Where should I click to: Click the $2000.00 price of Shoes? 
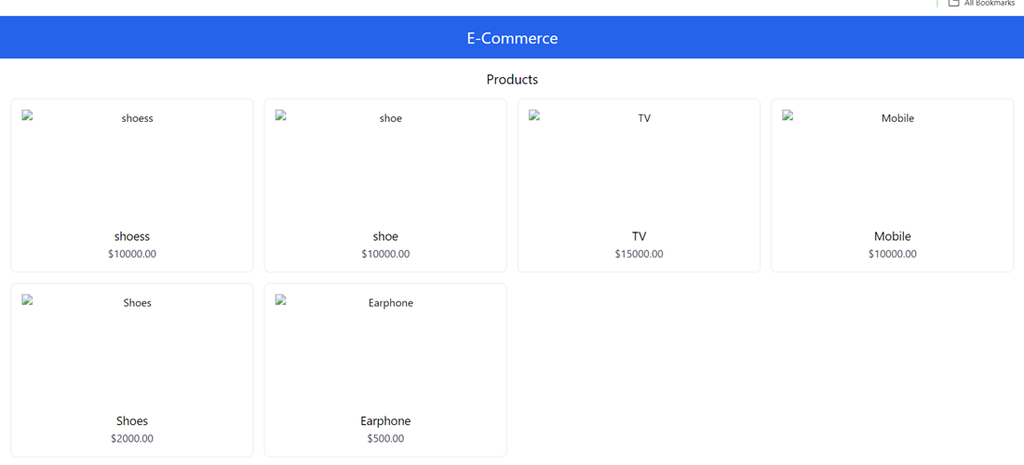pyautogui.click(x=132, y=438)
